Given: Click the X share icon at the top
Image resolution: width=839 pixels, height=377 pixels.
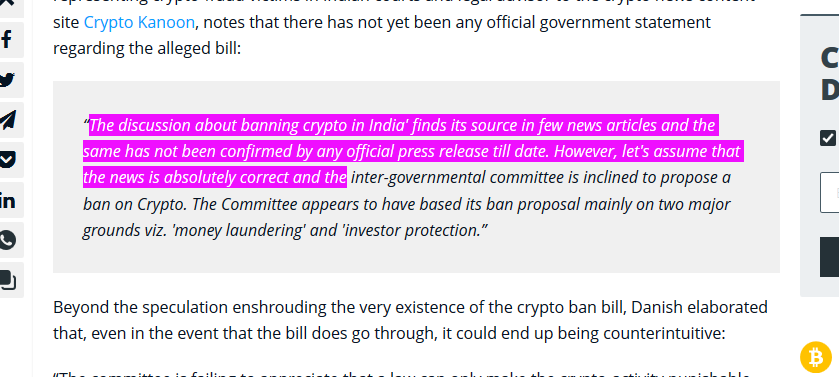Looking at the screenshot, I should (7, 6).
